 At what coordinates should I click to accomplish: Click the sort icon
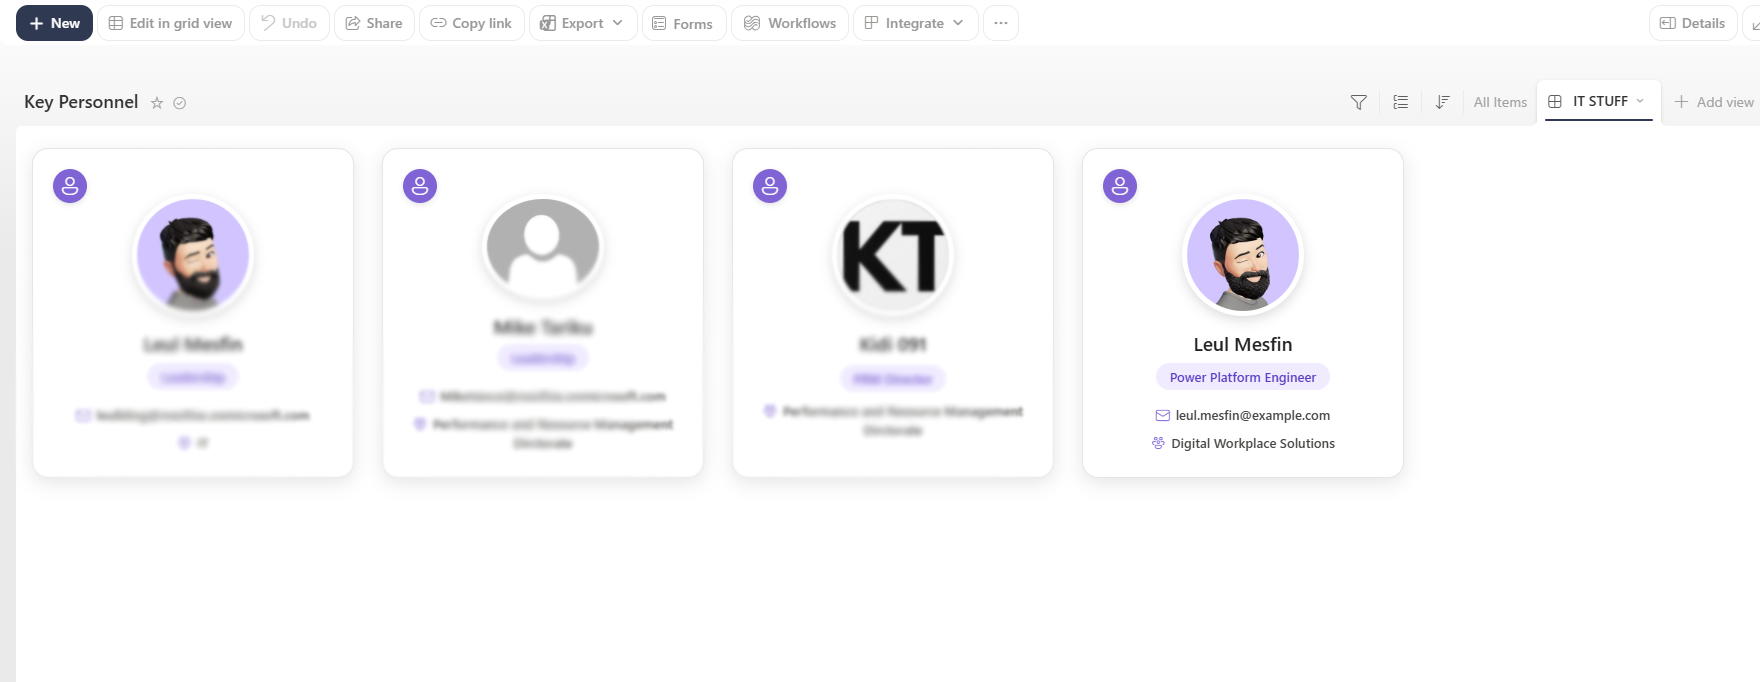click(x=1442, y=102)
